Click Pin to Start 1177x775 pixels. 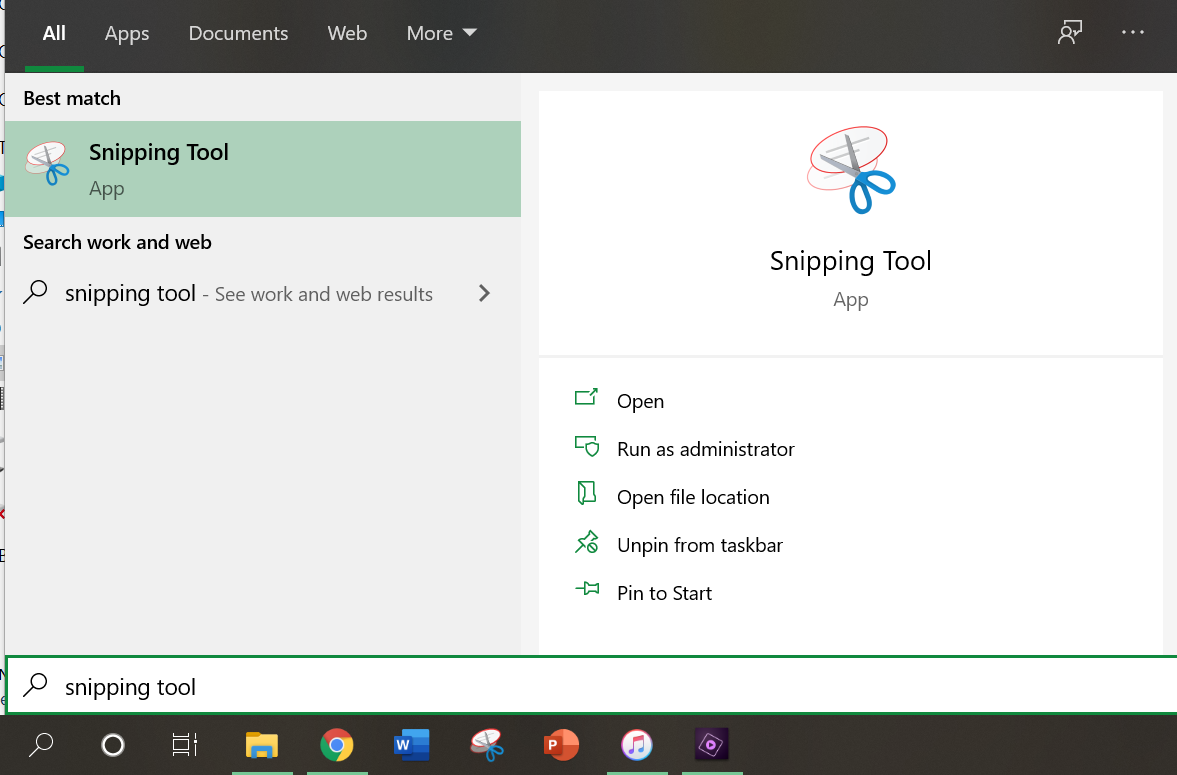pyautogui.click(x=663, y=592)
